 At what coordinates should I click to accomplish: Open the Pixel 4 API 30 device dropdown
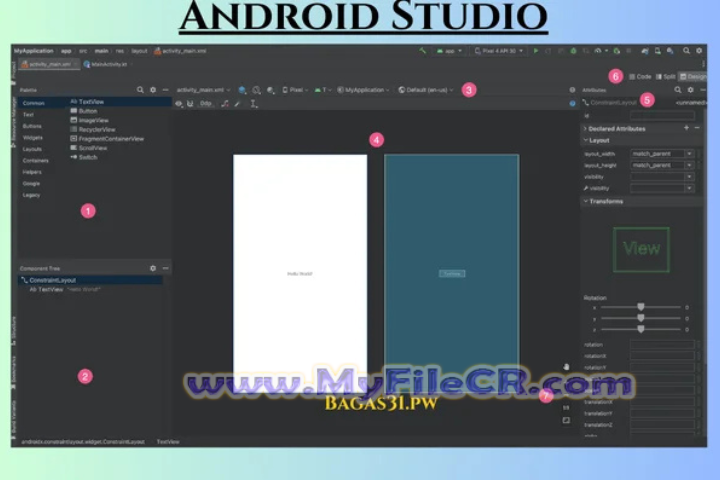coord(499,51)
